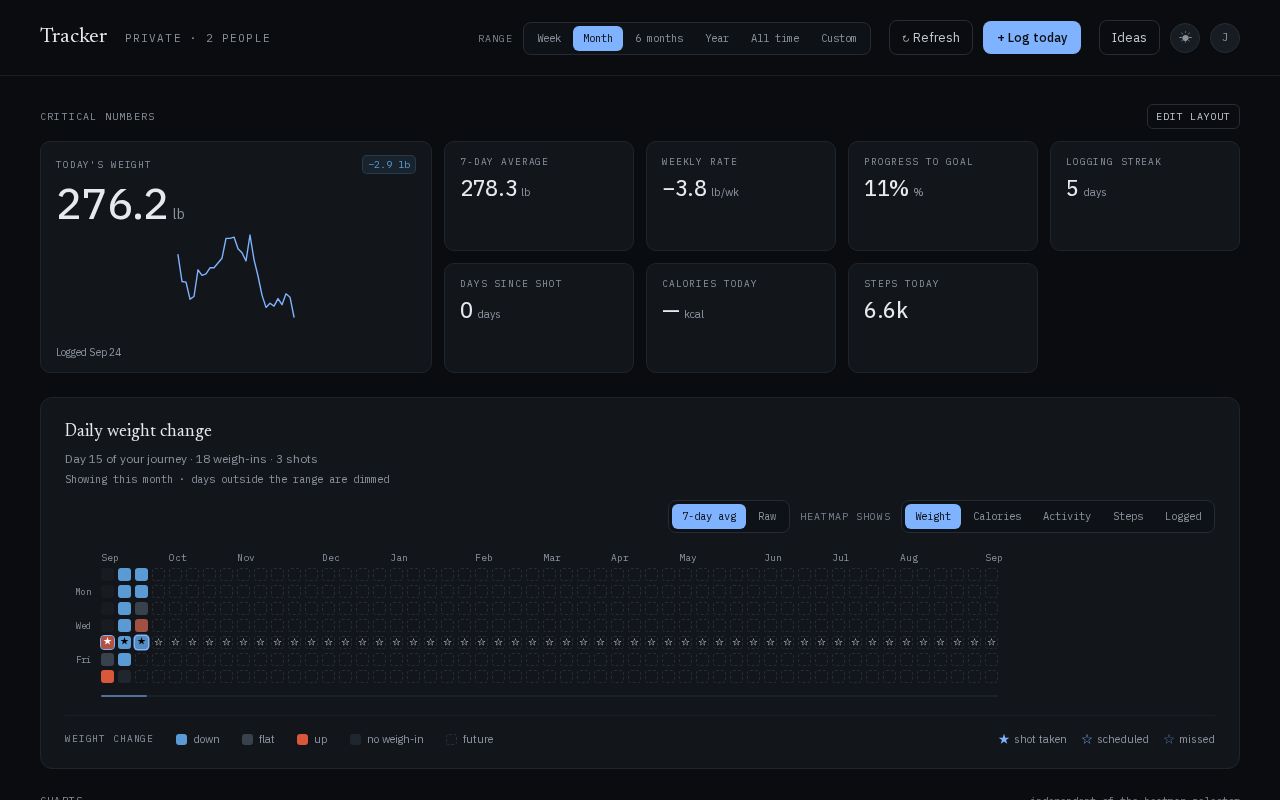The width and height of the screenshot is (1280, 800).
Task: Click the weight sparkline chart in Today's Weight card
Action: 236,276
